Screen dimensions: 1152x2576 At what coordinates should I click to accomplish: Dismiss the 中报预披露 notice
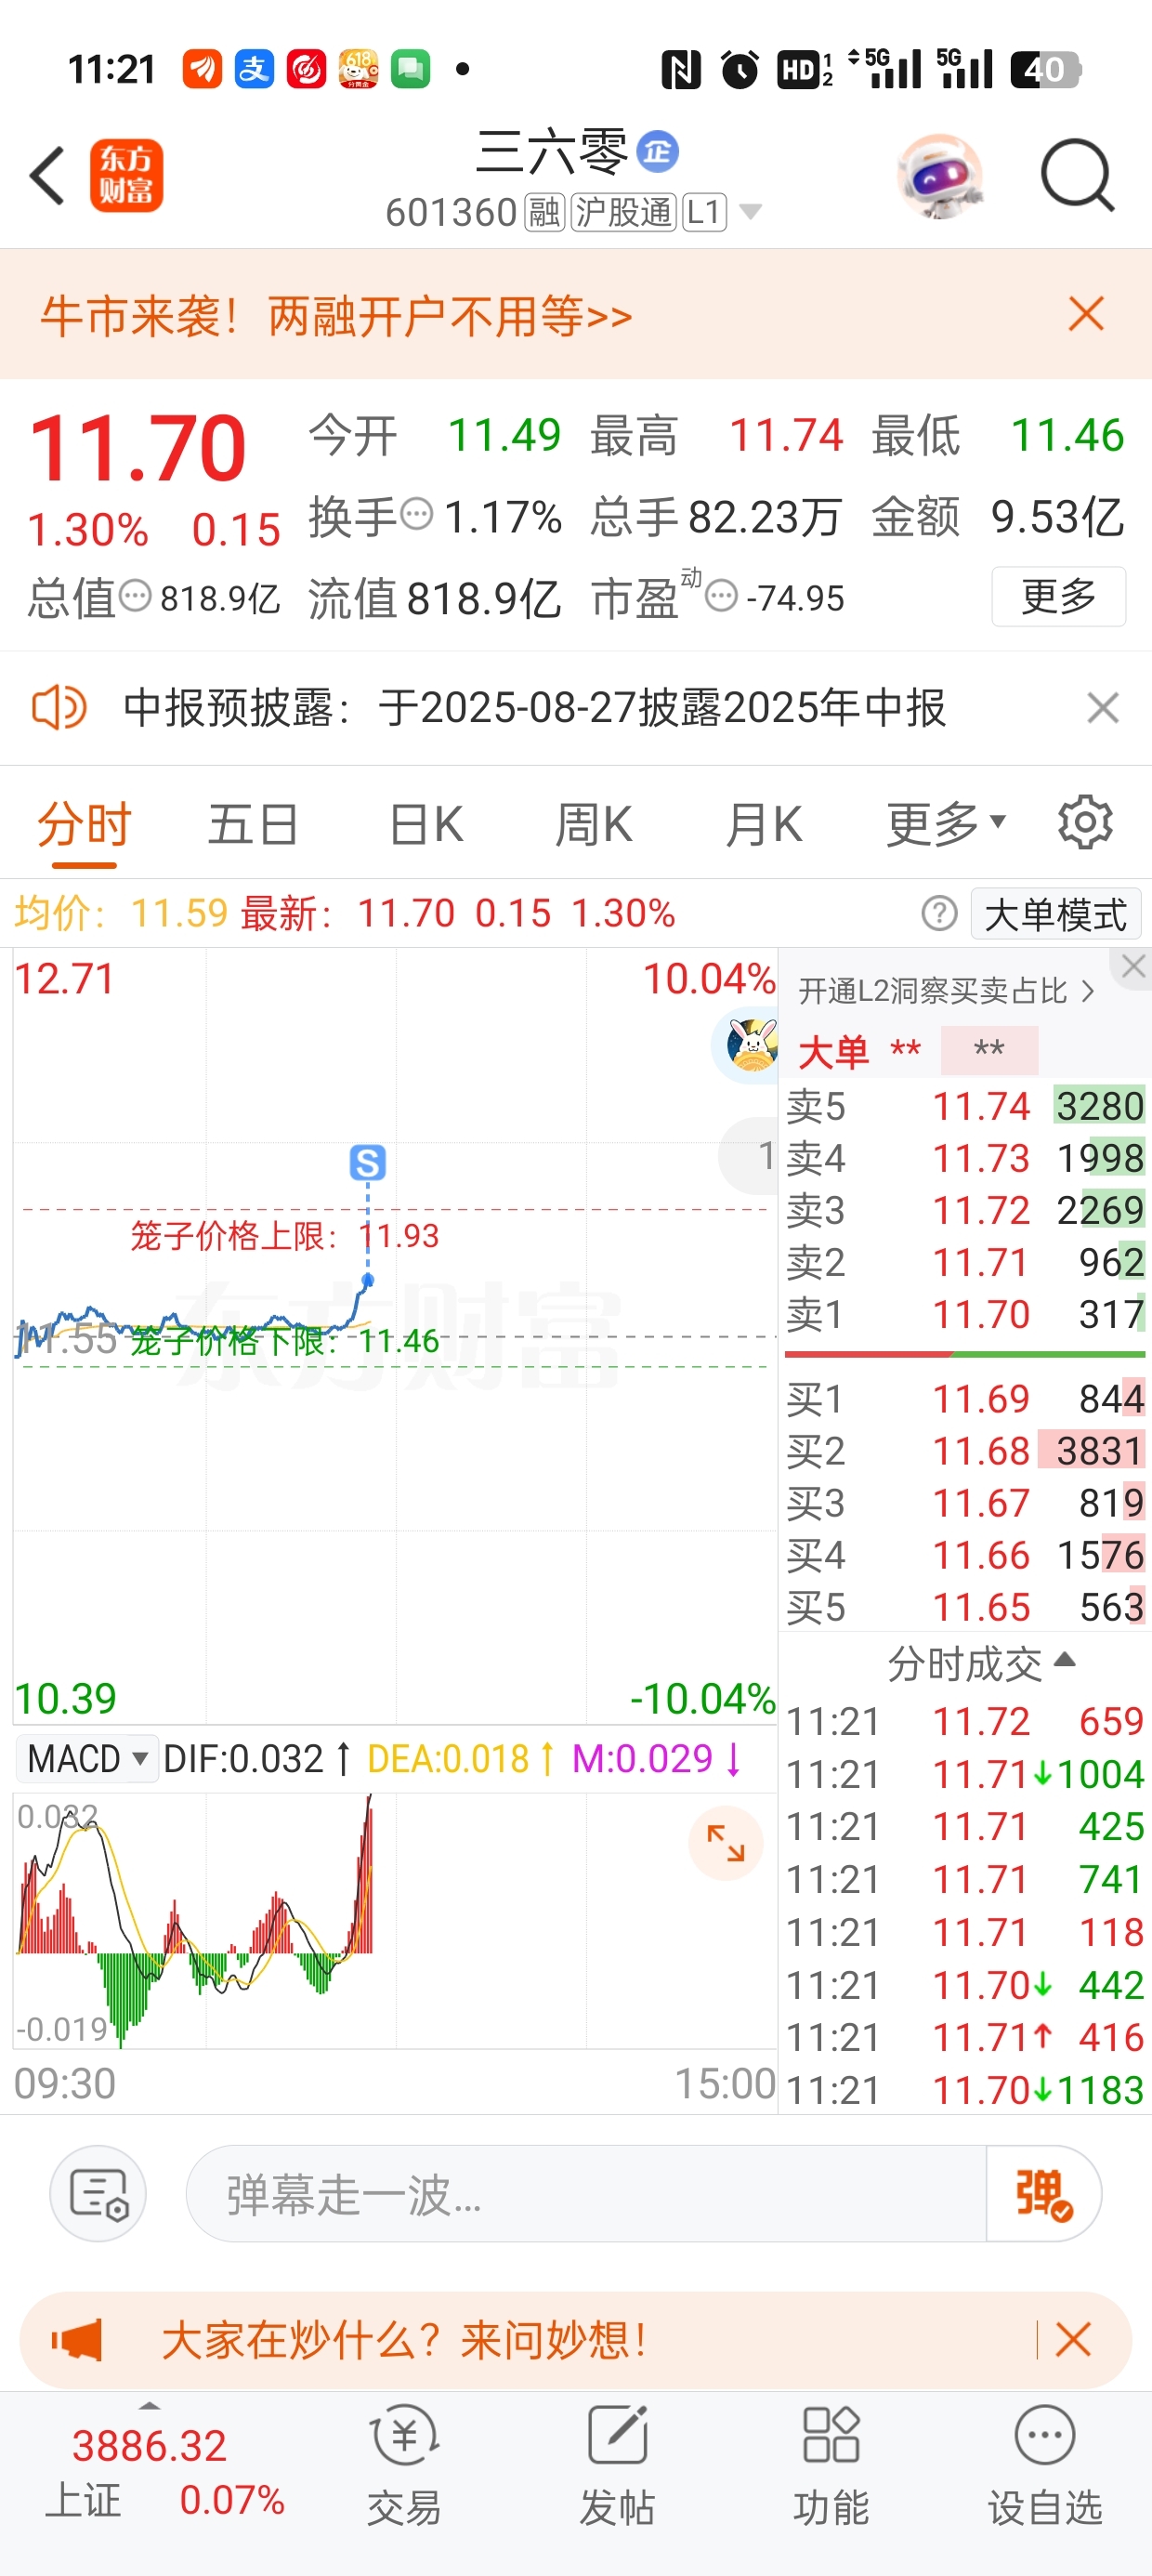(1103, 708)
